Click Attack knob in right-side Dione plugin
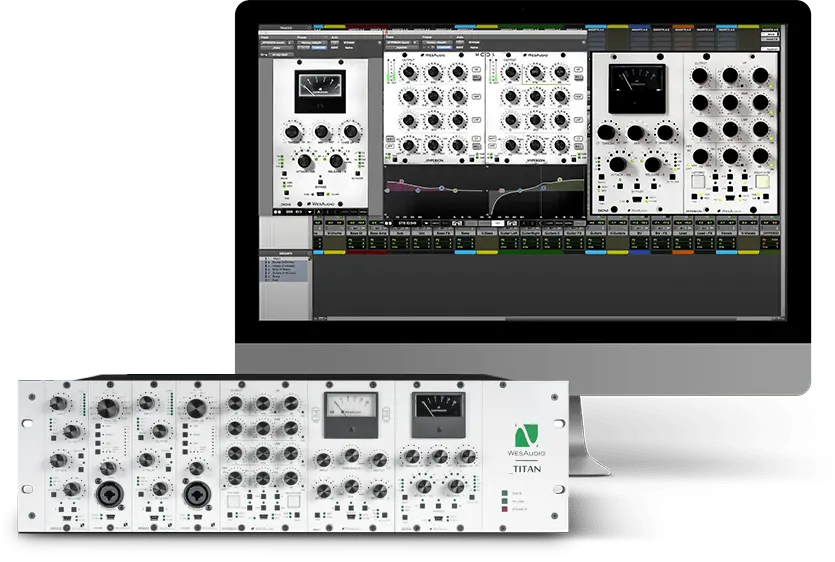The width and height of the screenshot is (835, 562). point(618,164)
